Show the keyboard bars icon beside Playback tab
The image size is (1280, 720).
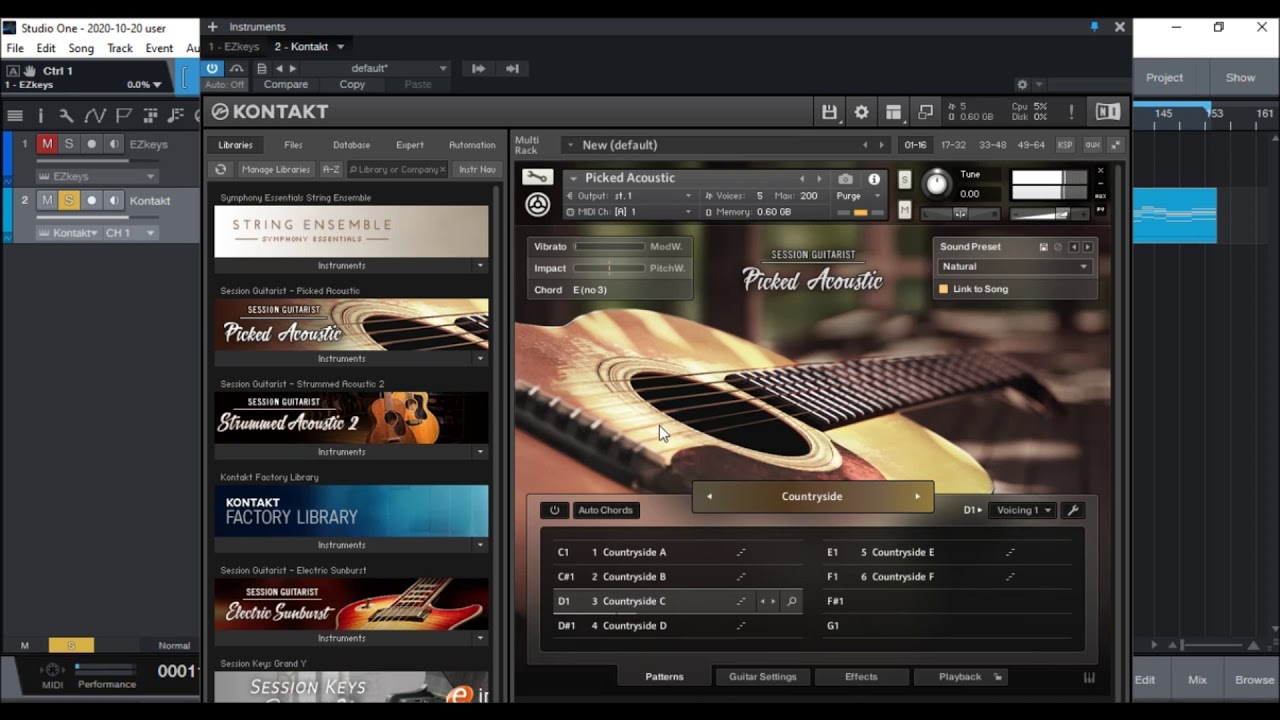coord(1089,678)
